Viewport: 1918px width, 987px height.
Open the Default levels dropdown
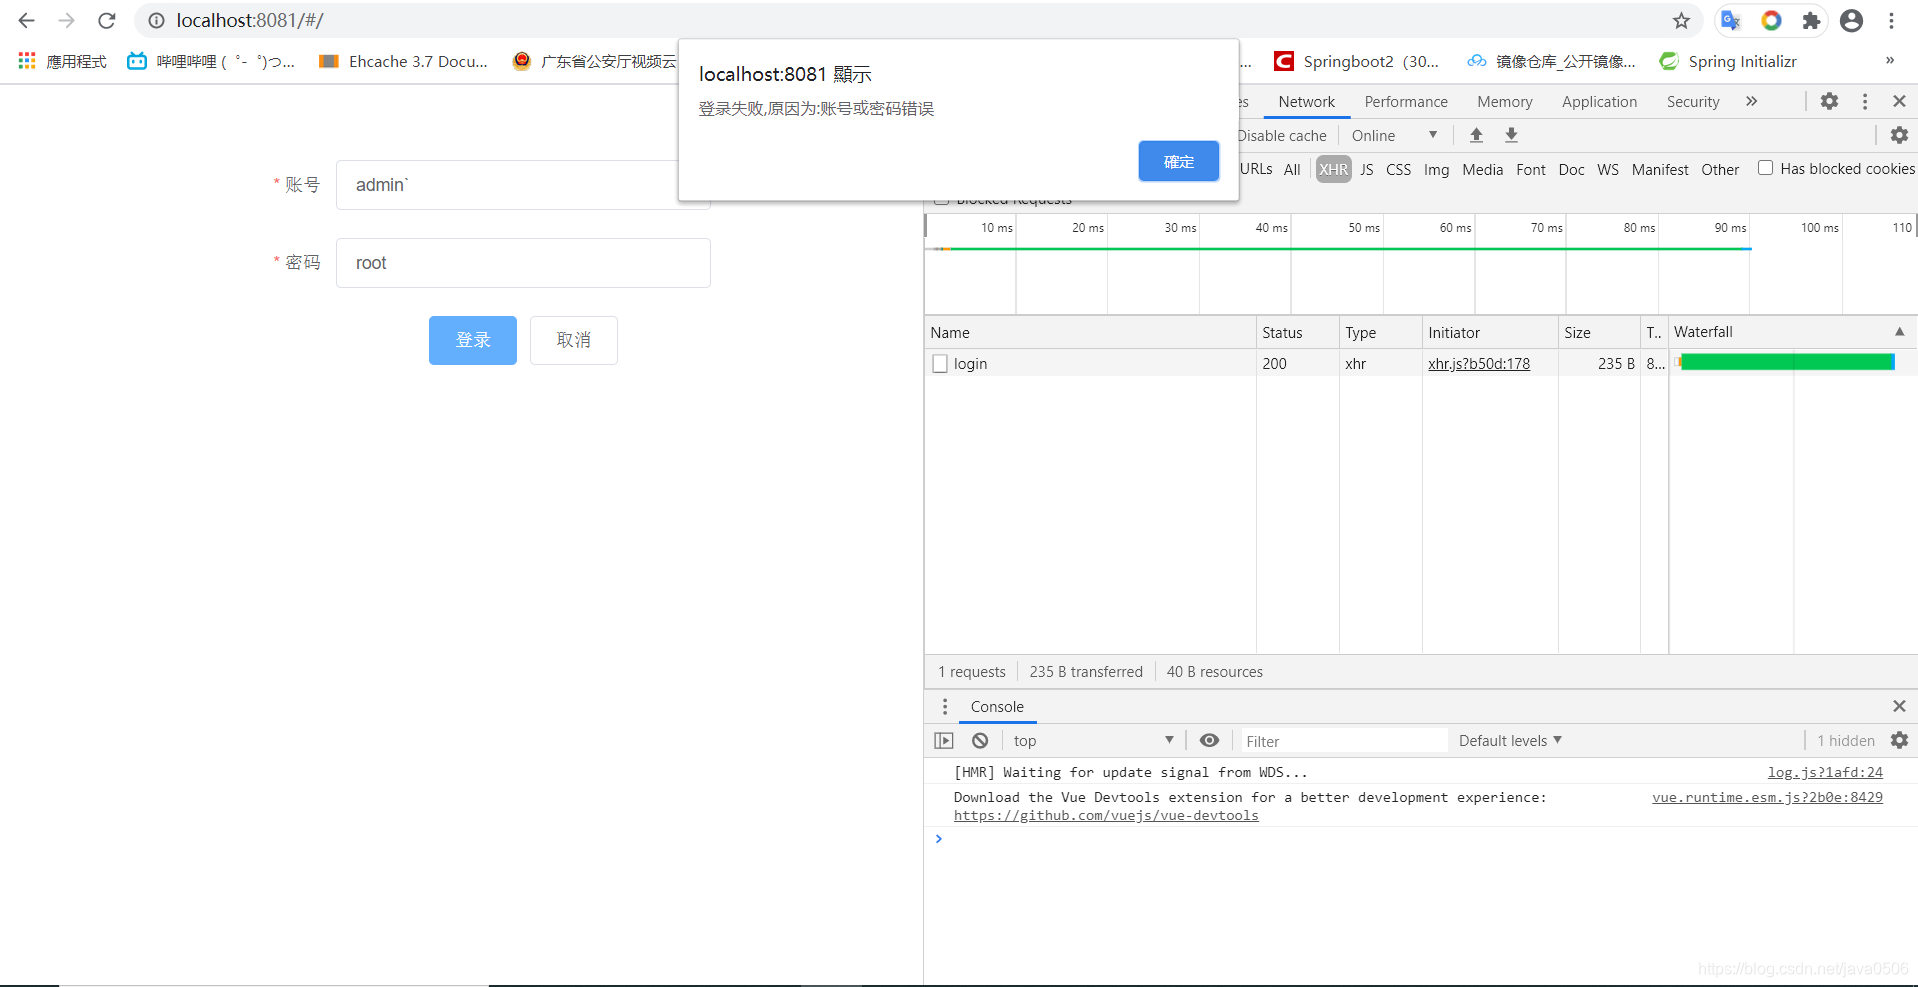1510,741
